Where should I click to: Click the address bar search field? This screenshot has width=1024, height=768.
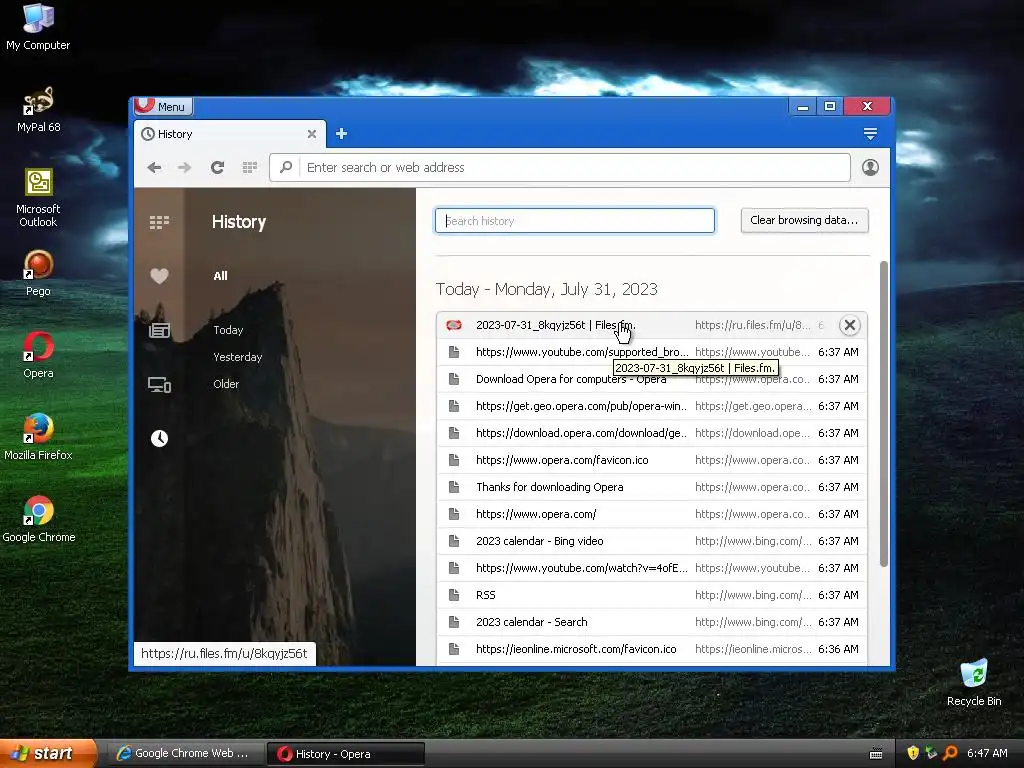560,168
